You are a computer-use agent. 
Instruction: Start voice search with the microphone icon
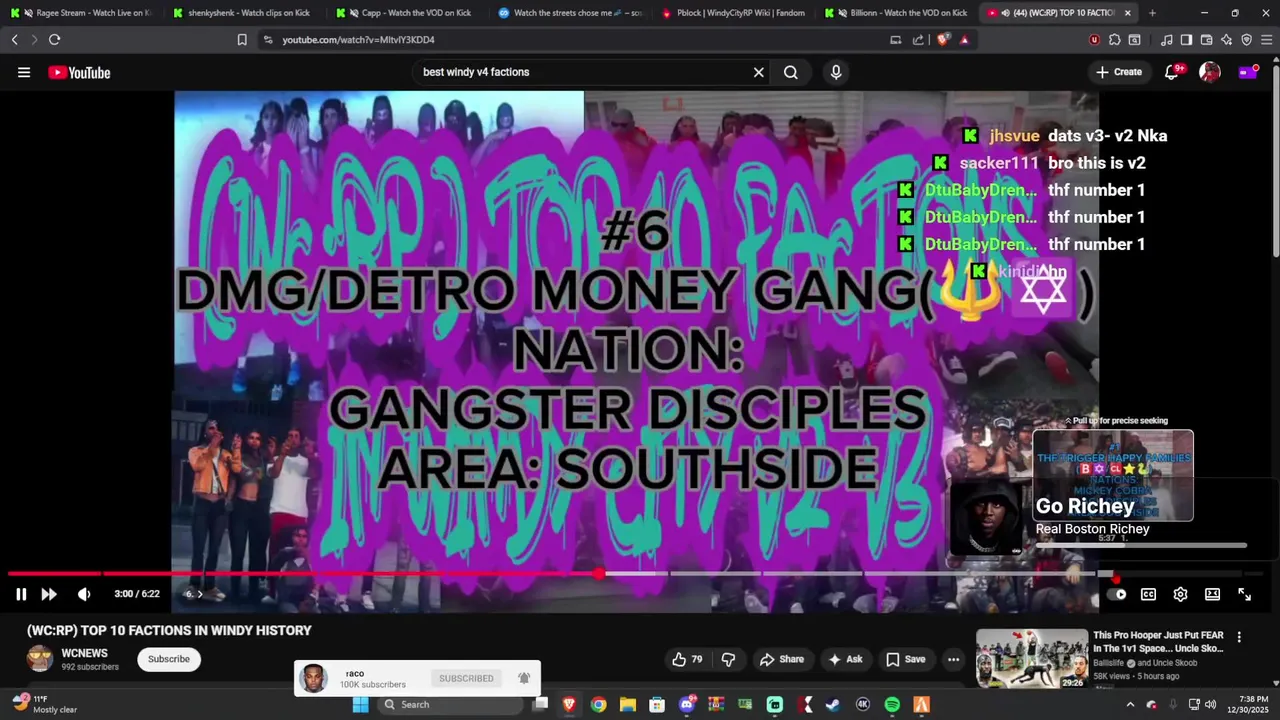(x=836, y=72)
